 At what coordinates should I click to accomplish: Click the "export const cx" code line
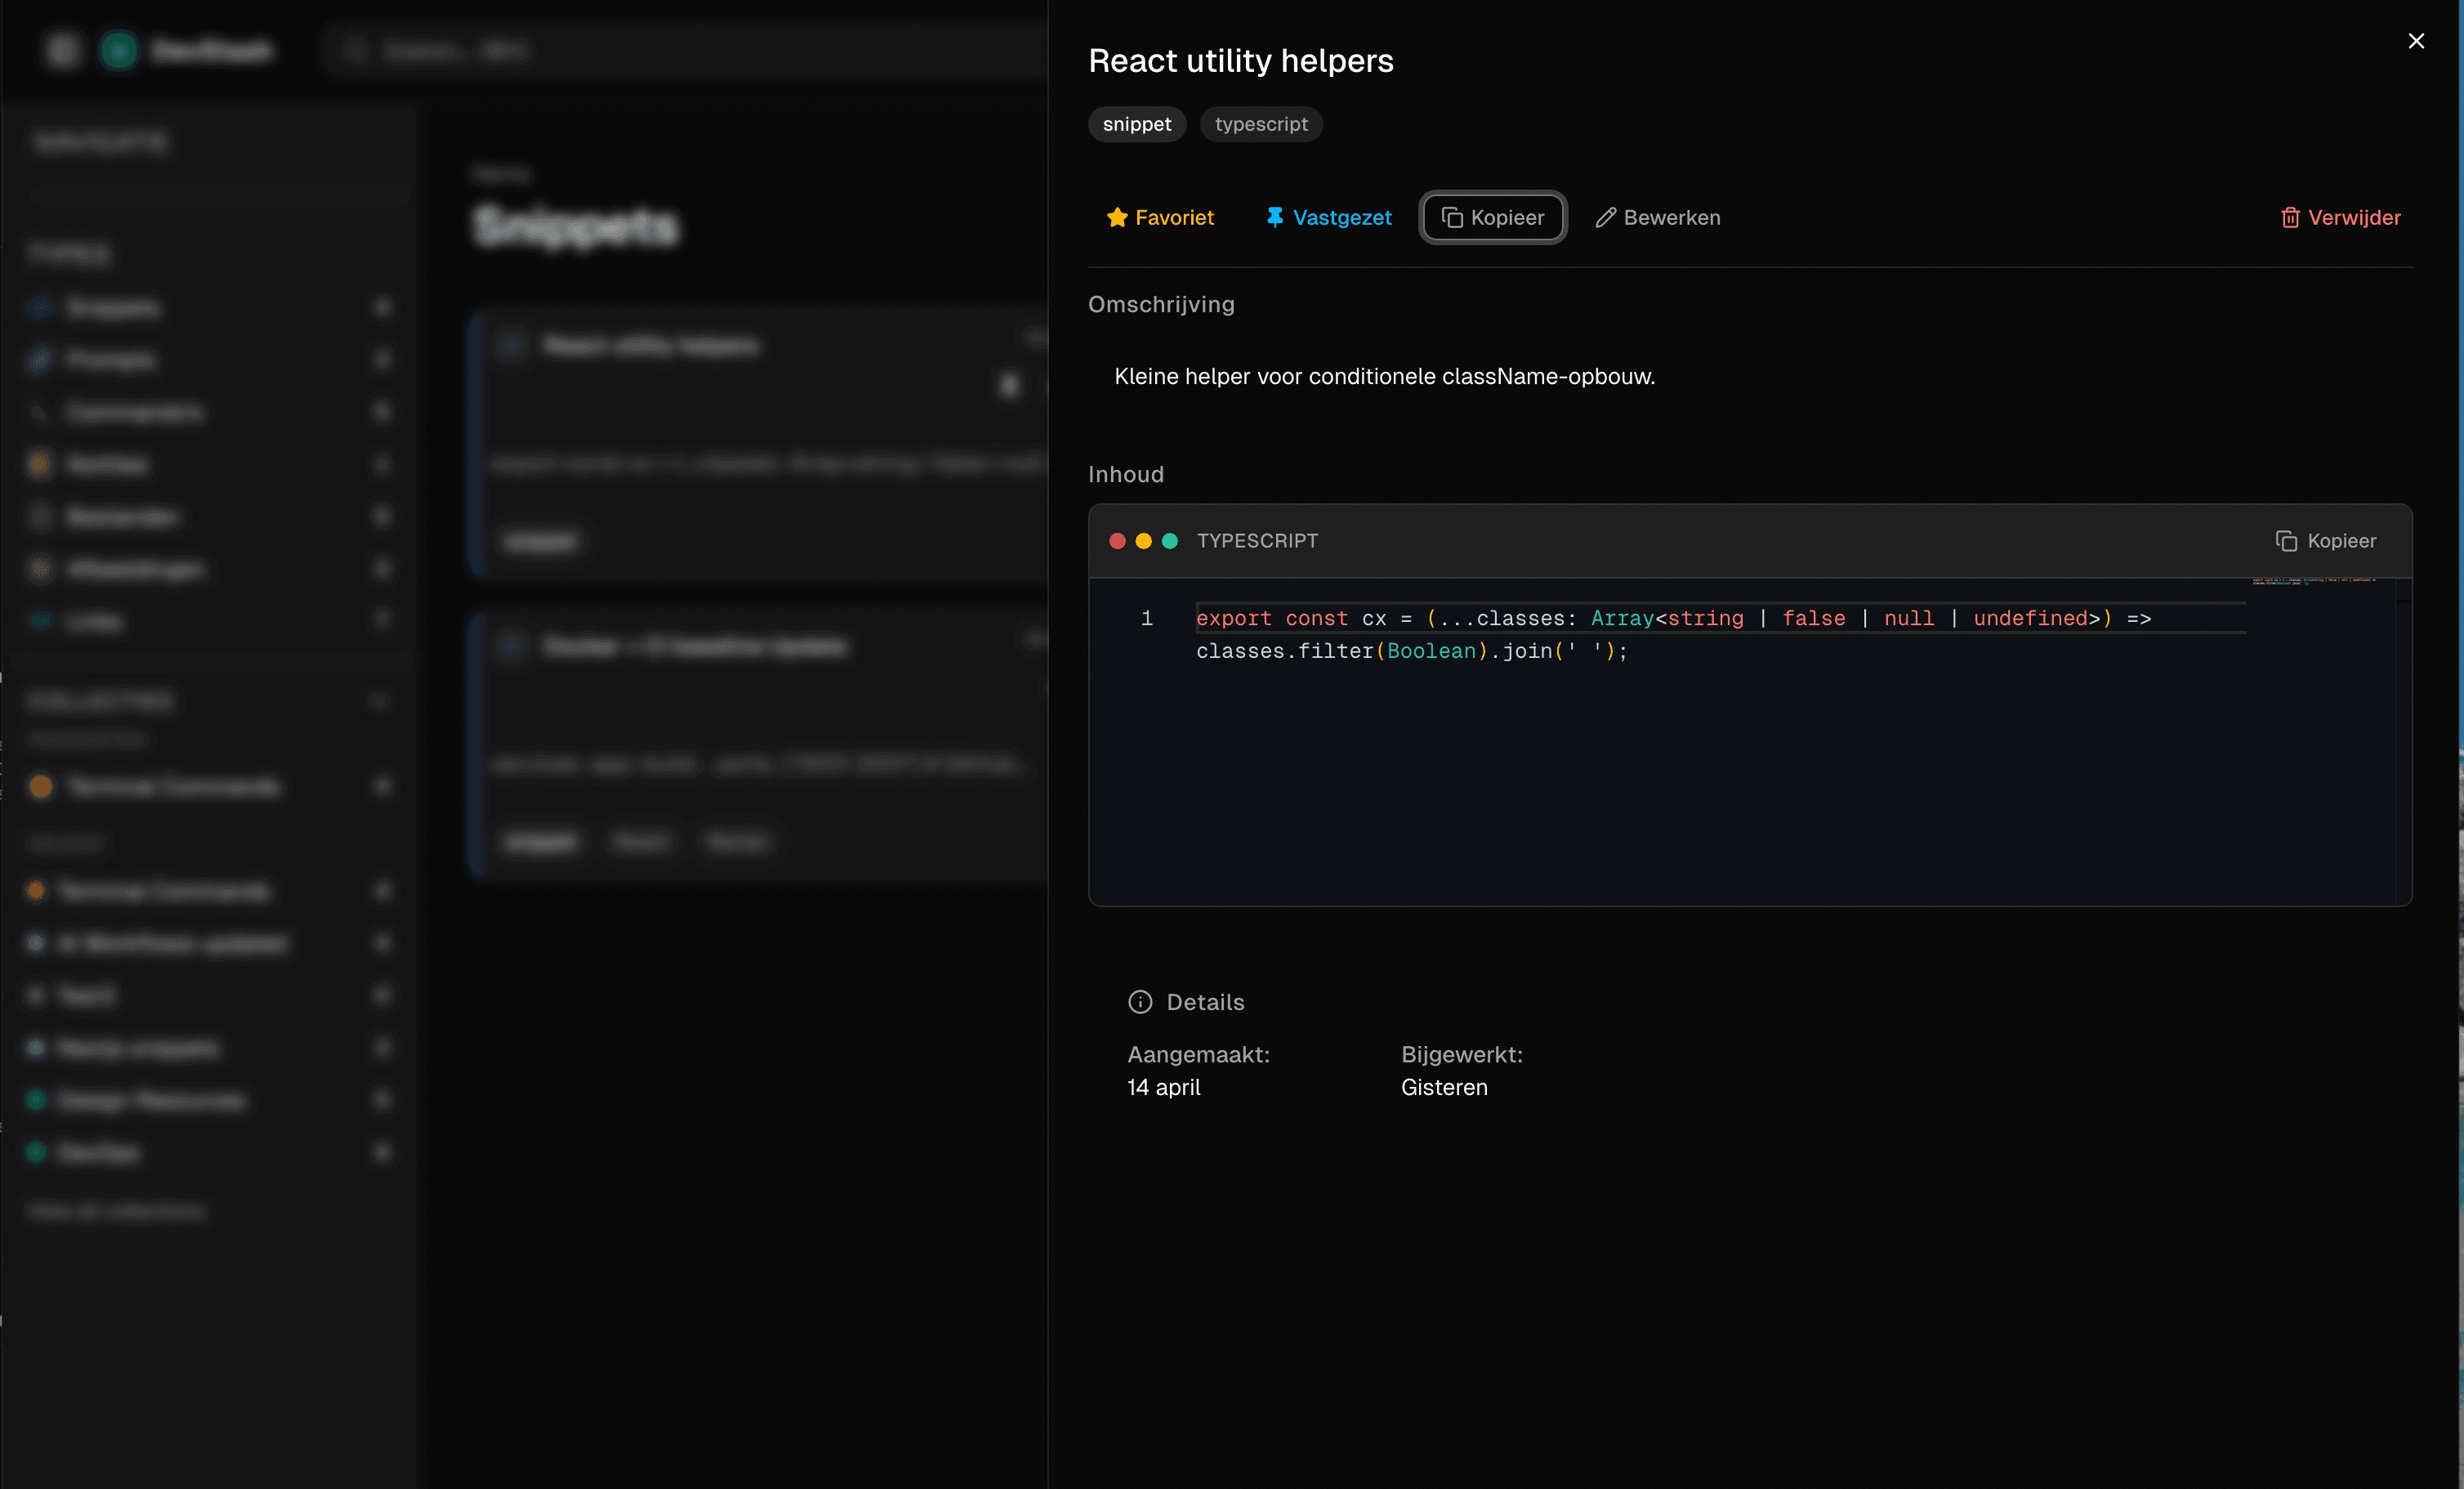tap(1673, 618)
